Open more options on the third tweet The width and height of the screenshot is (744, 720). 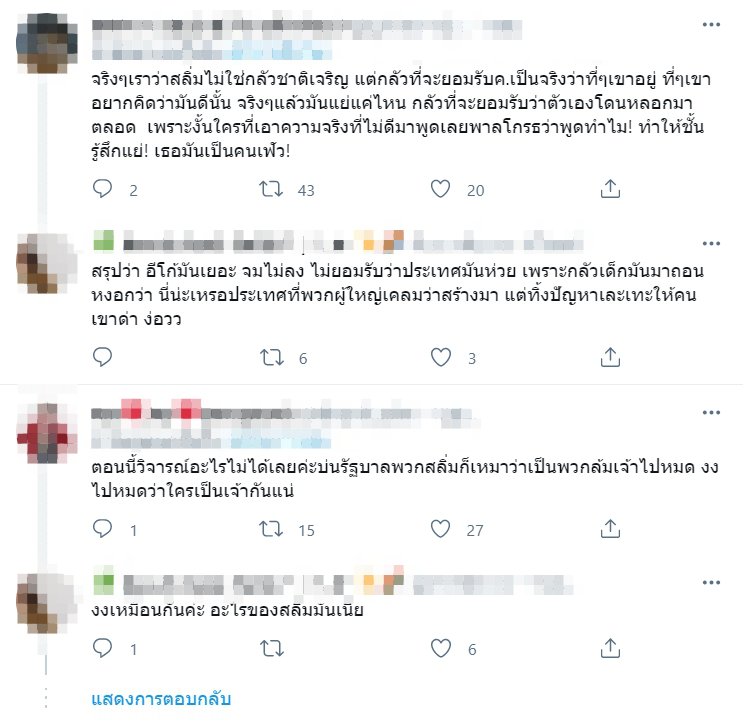711,412
